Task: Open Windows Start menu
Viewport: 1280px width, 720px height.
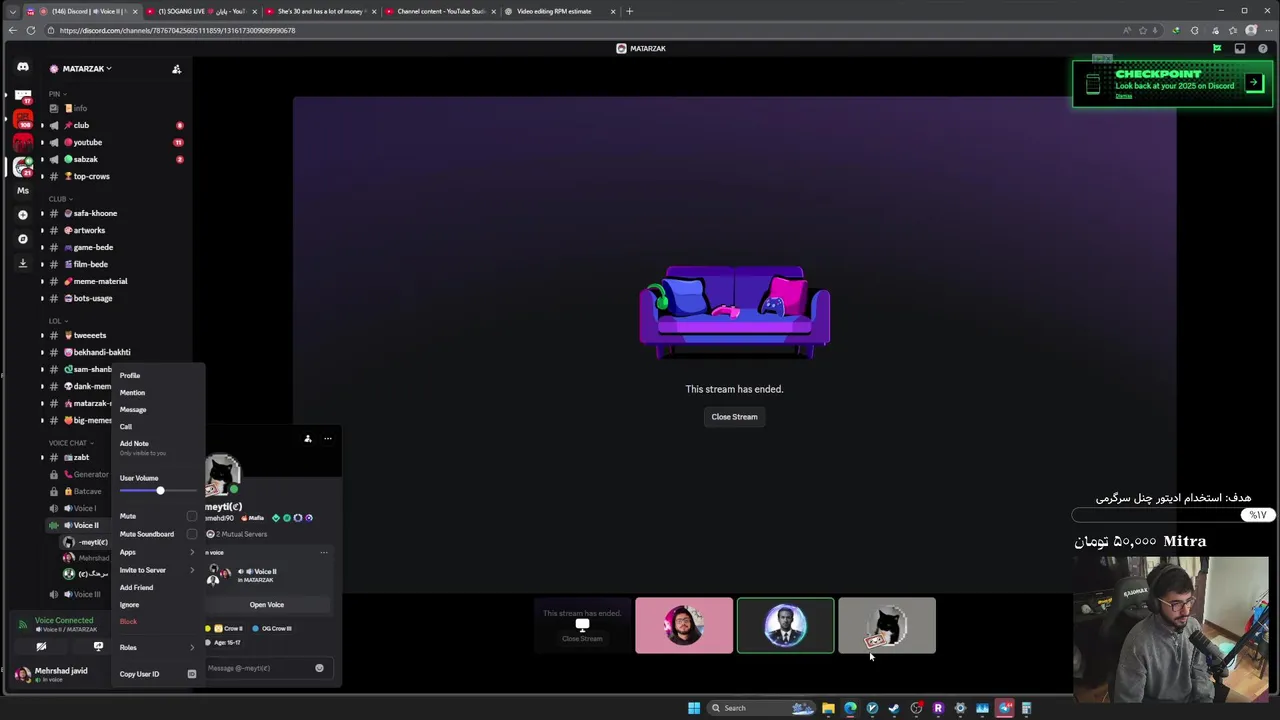Action: click(694, 708)
